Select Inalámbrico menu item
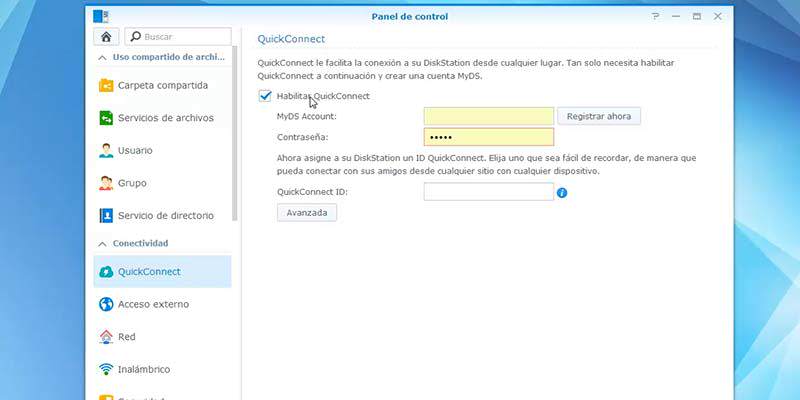 click(x=162, y=369)
